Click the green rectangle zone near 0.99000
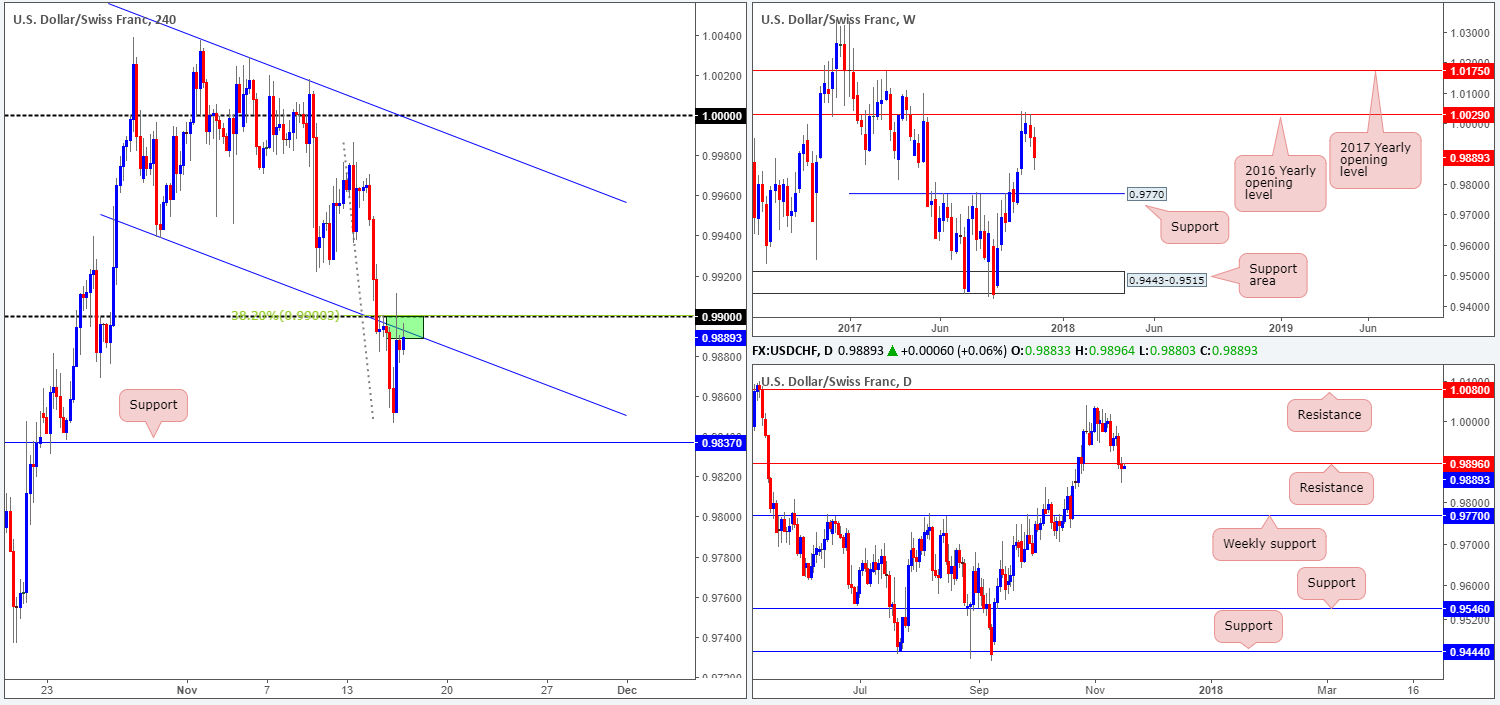Screen dimensions: 1500x705 [404, 327]
